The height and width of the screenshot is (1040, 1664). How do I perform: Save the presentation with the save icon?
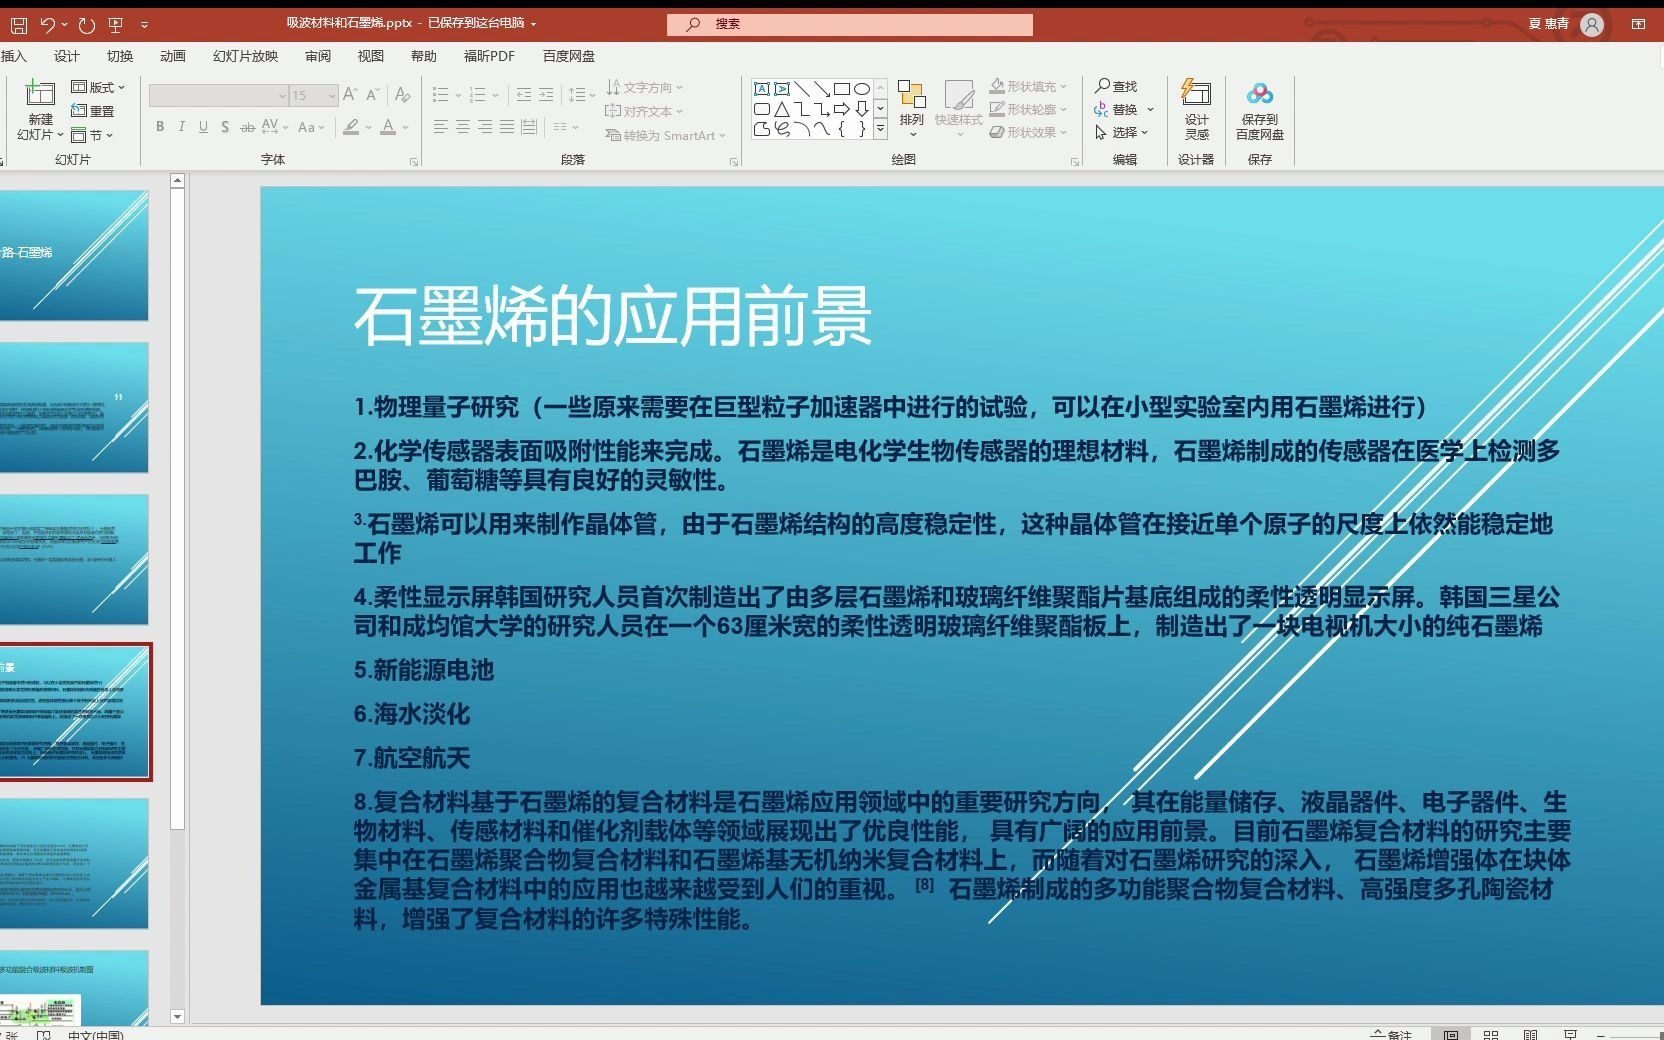[18, 24]
